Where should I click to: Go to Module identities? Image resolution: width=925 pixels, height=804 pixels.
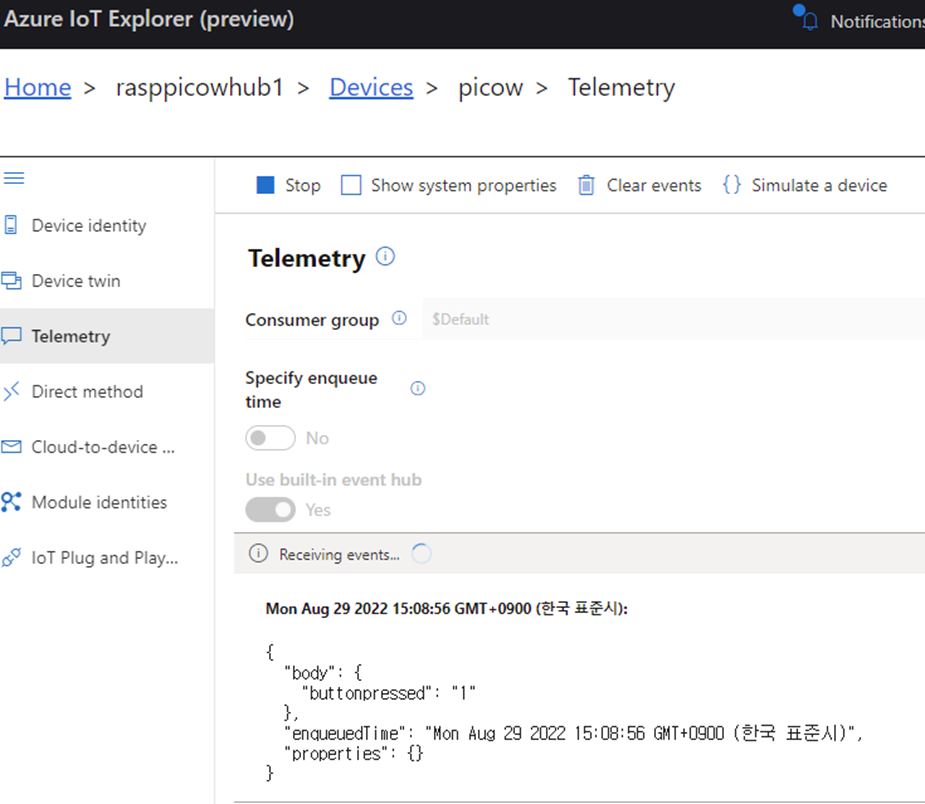(98, 502)
